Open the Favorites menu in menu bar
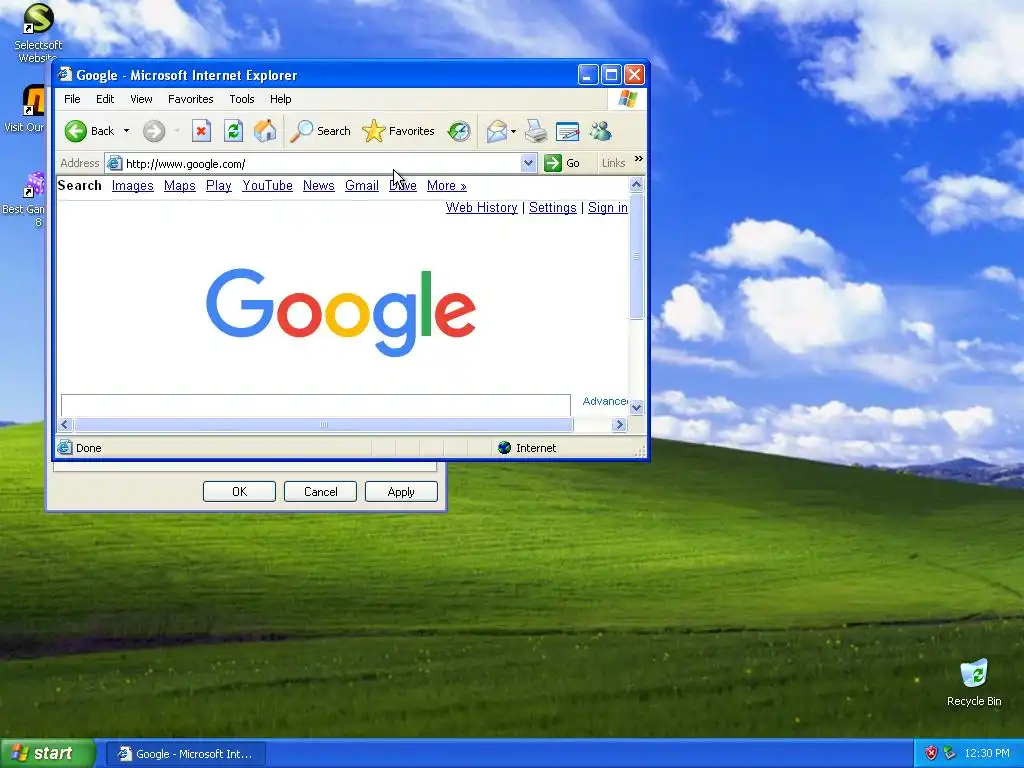Screen dimensions: 1024x768 point(191,99)
